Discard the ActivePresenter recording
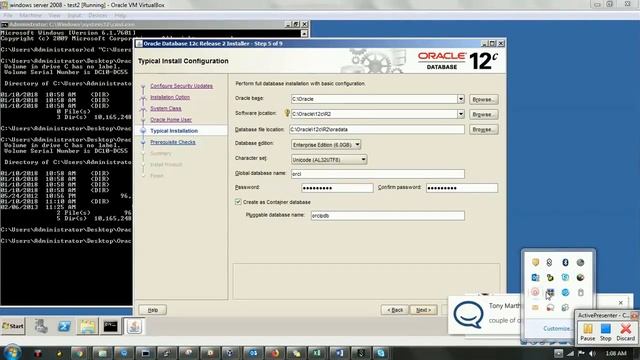The height and width of the screenshot is (360, 640). pos(625,332)
